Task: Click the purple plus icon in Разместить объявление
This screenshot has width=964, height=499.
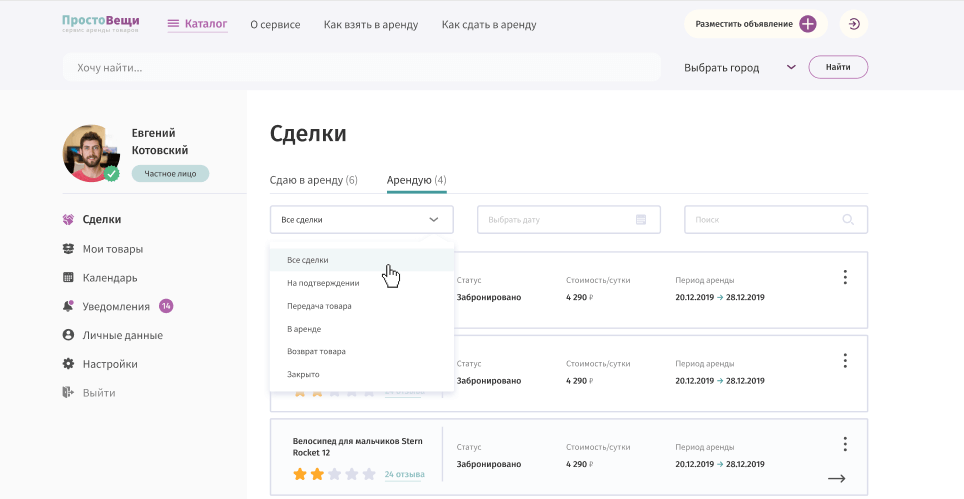Action: pos(807,24)
